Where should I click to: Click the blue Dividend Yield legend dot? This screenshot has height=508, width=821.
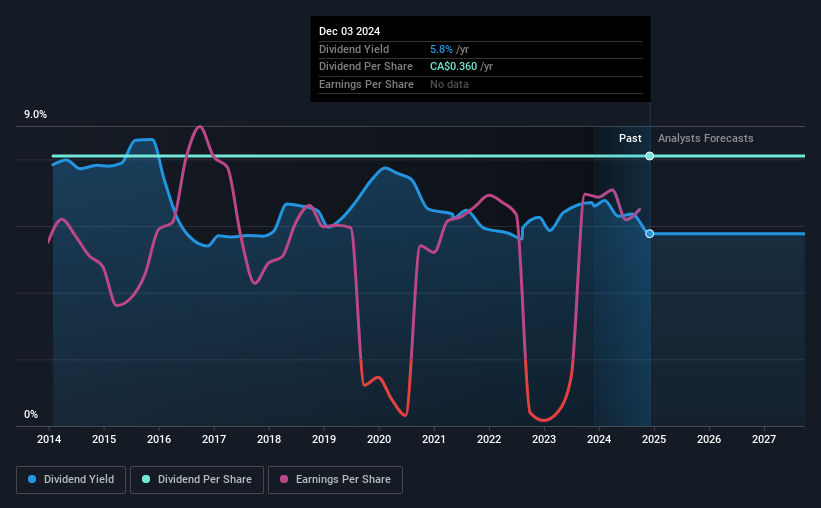(32, 479)
